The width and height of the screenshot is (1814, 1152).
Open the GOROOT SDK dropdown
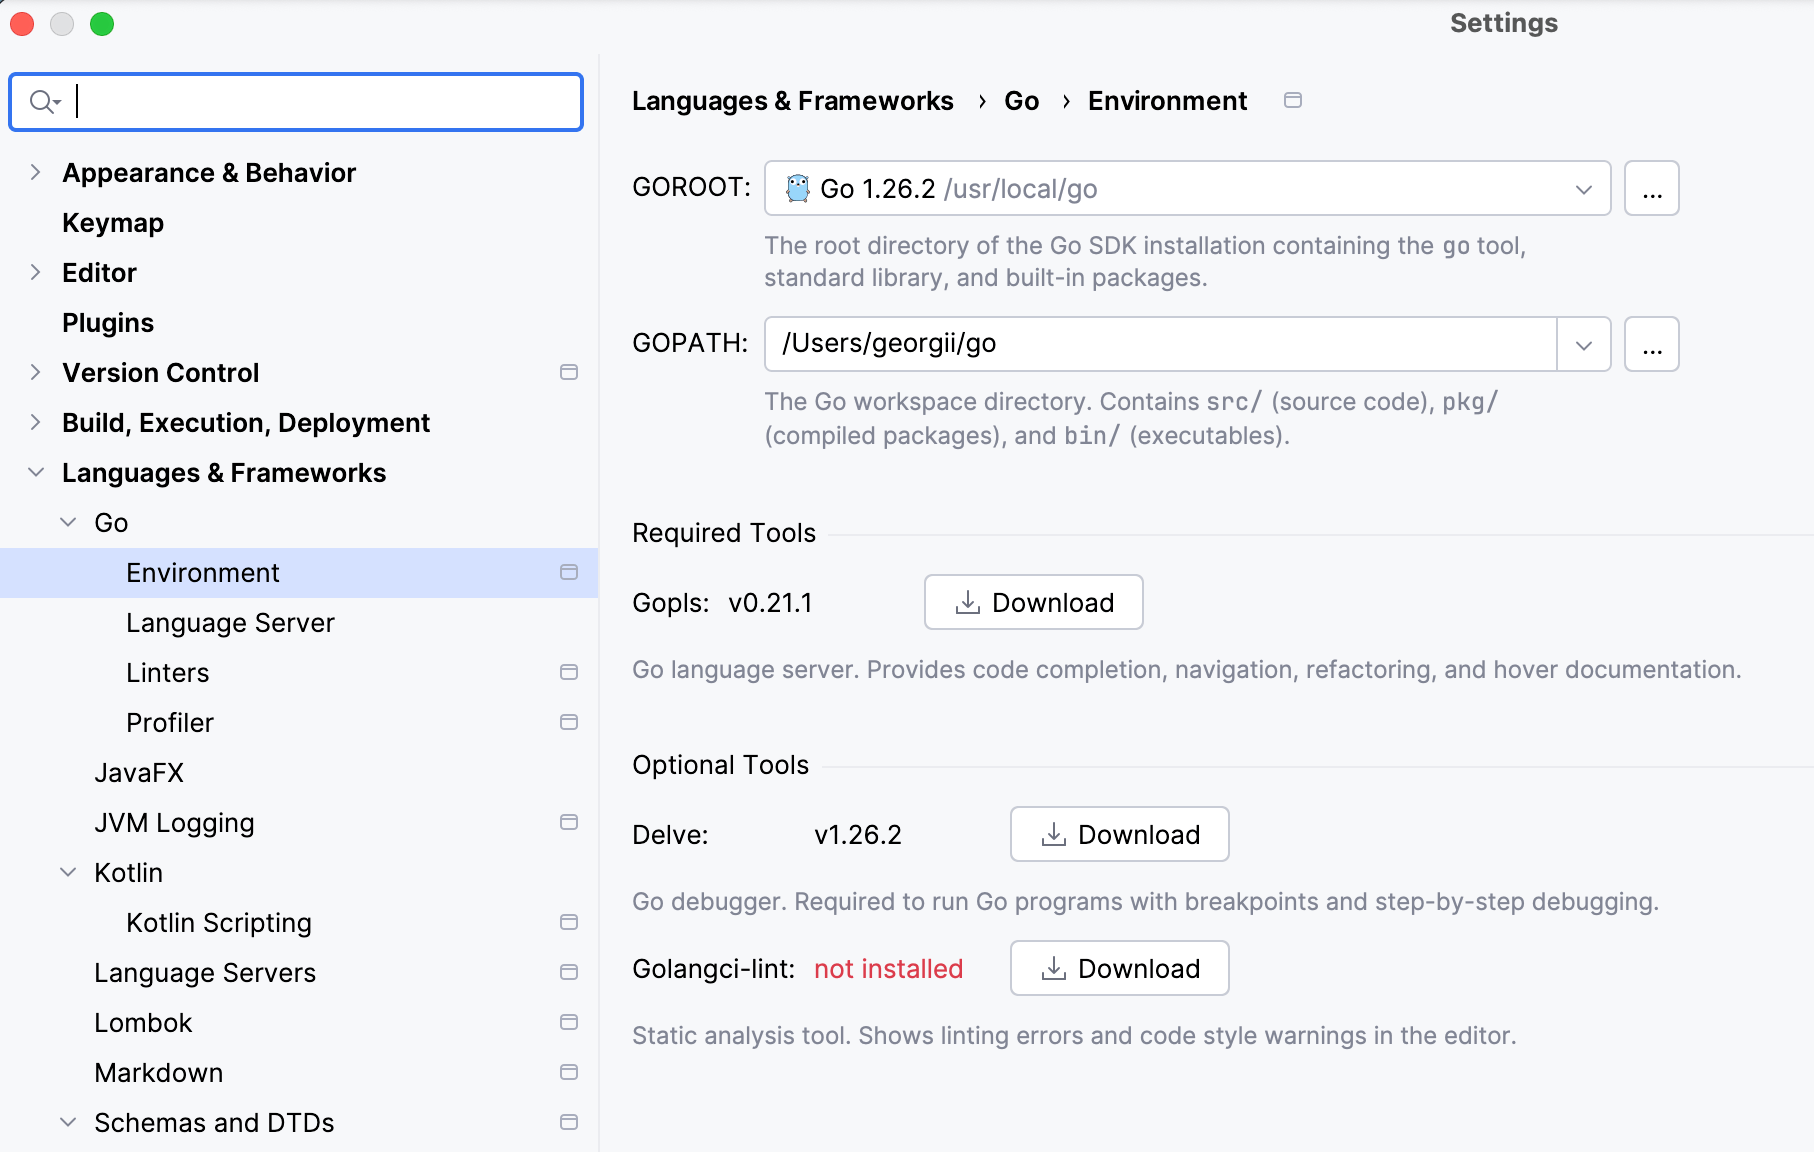pyautogui.click(x=1584, y=189)
